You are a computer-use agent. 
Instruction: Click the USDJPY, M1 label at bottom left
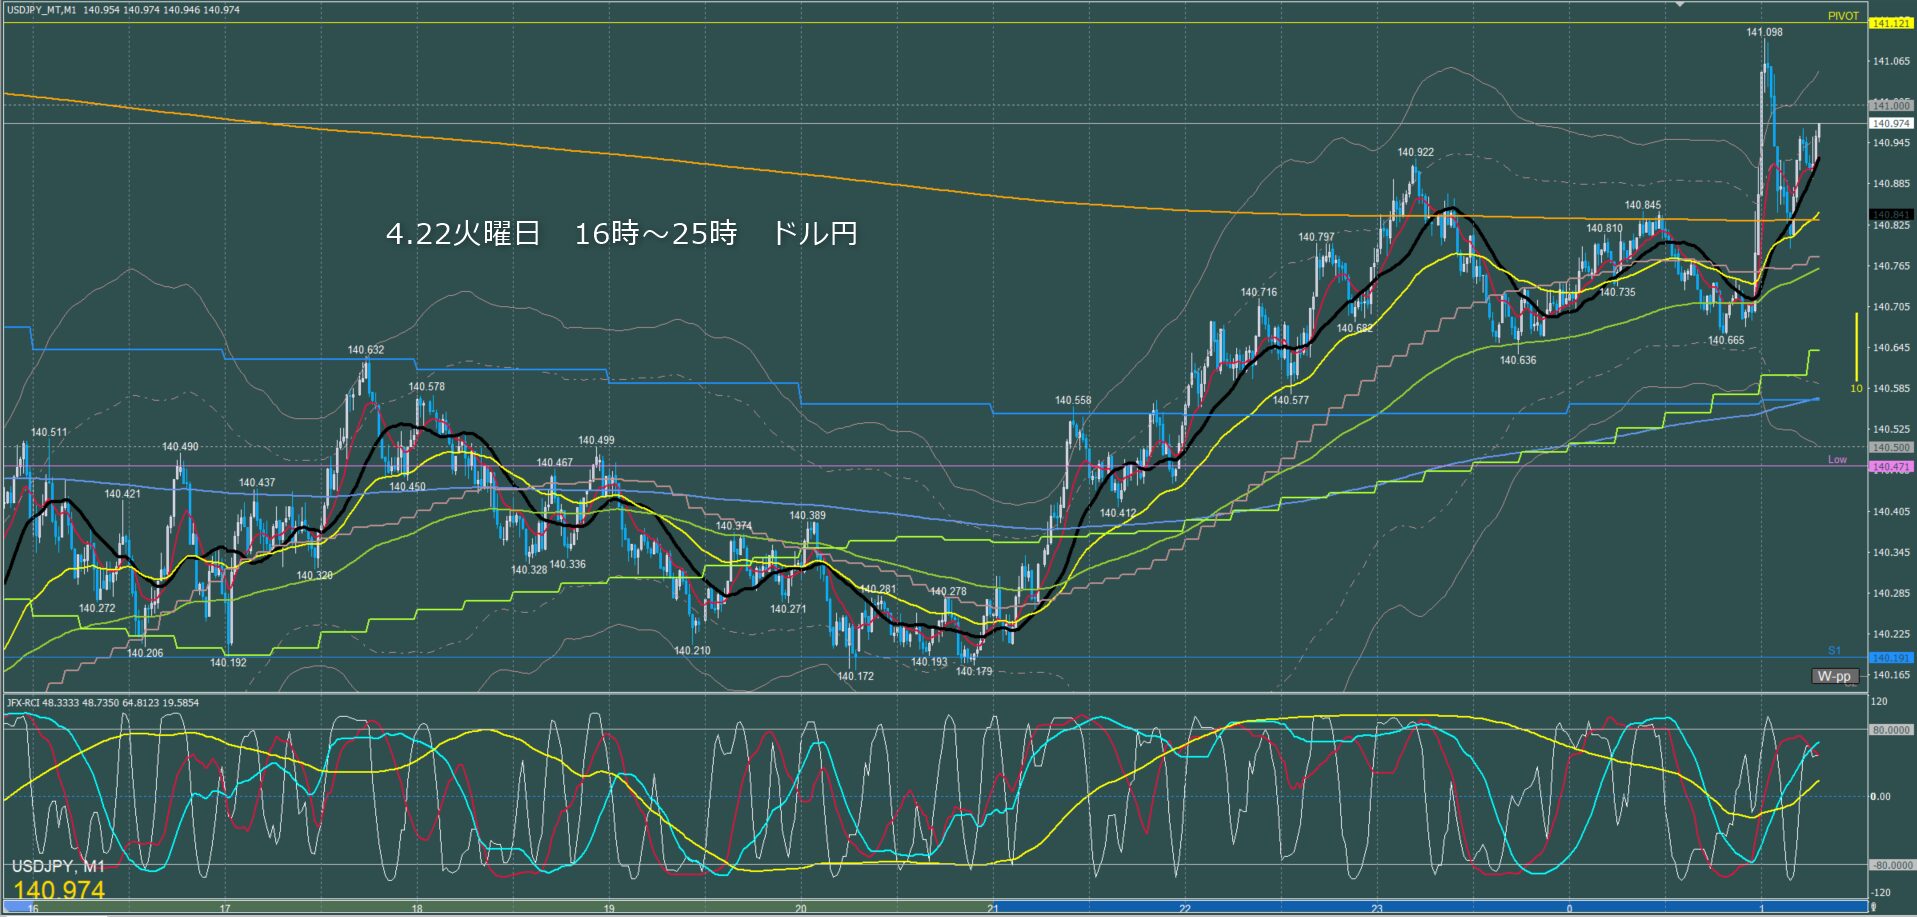point(58,866)
